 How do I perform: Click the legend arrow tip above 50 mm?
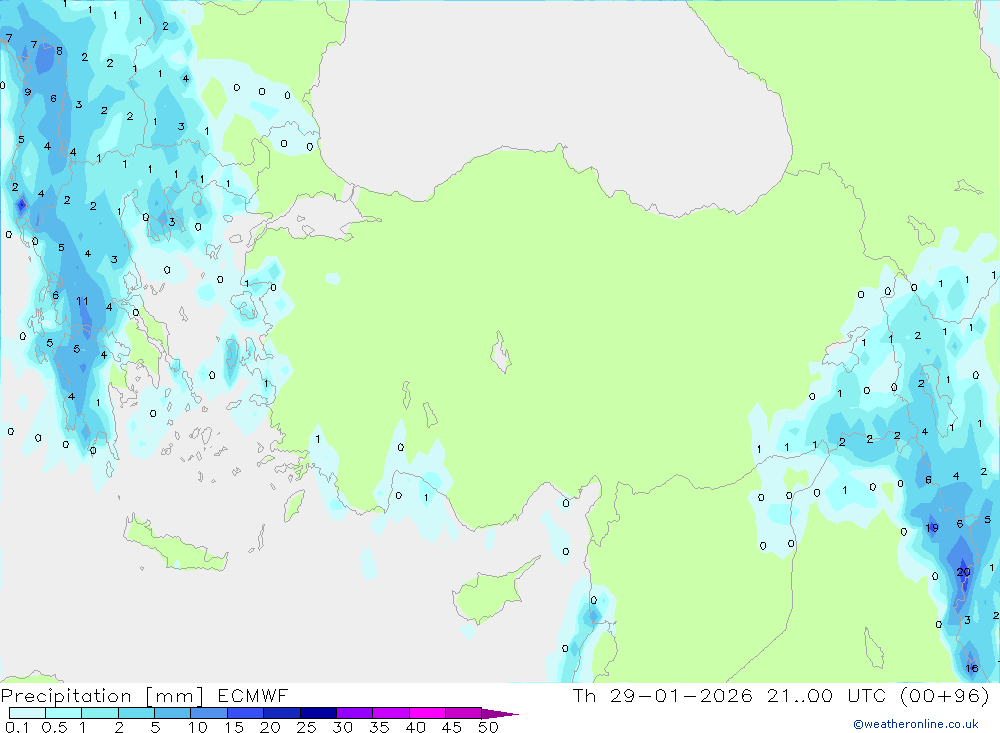[x=500, y=713]
